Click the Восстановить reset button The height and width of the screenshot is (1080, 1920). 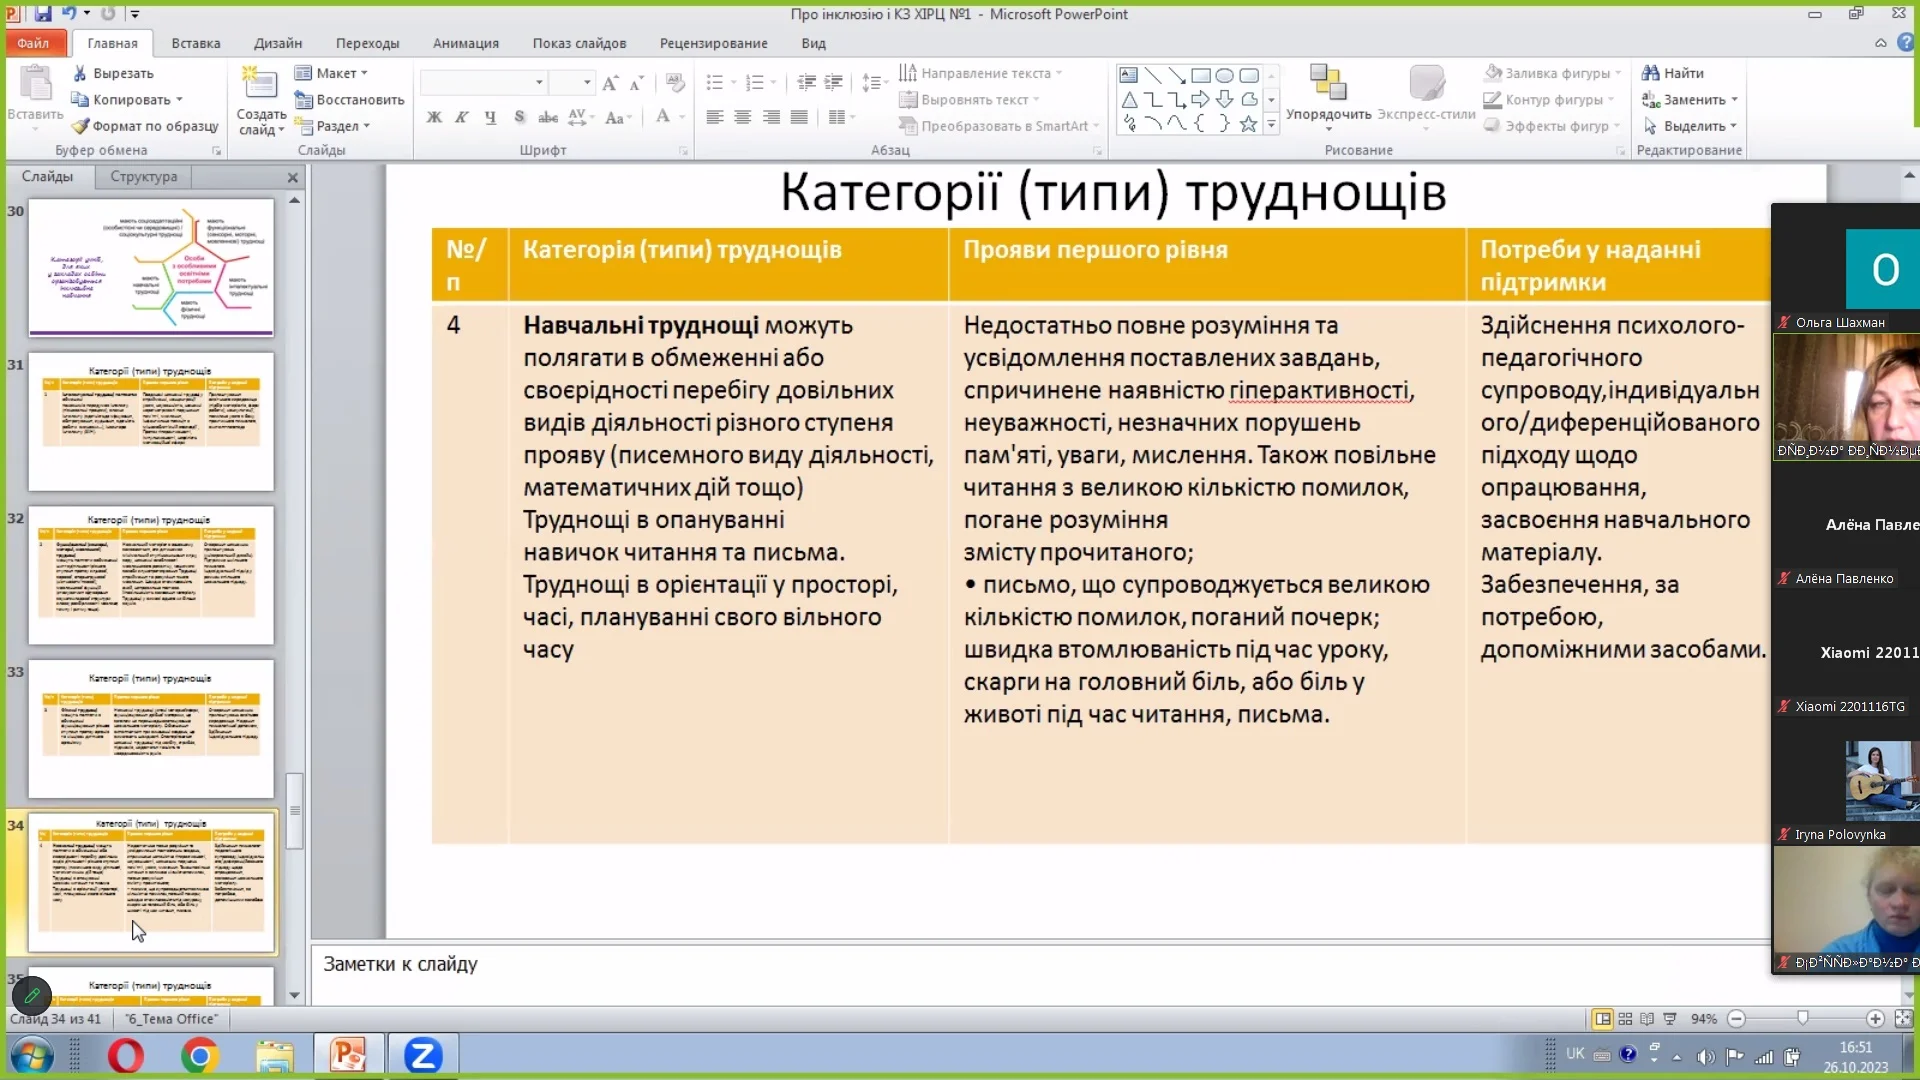pos(350,100)
